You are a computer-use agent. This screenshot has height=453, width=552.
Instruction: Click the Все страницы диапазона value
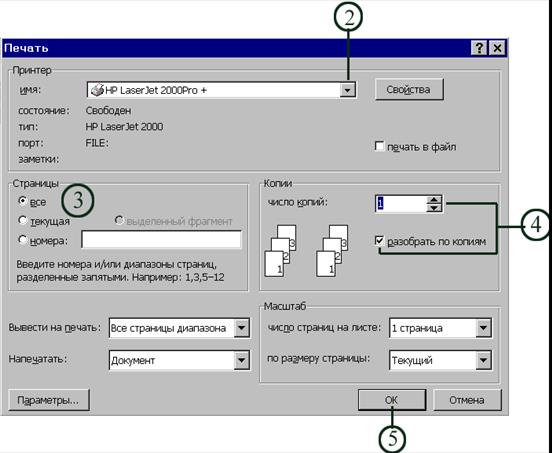pos(168,328)
